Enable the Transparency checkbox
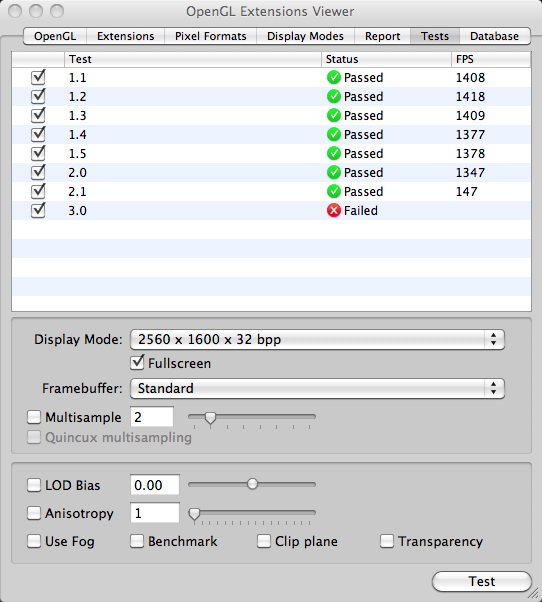The image size is (542, 602). pyautogui.click(x=387, y=541)
